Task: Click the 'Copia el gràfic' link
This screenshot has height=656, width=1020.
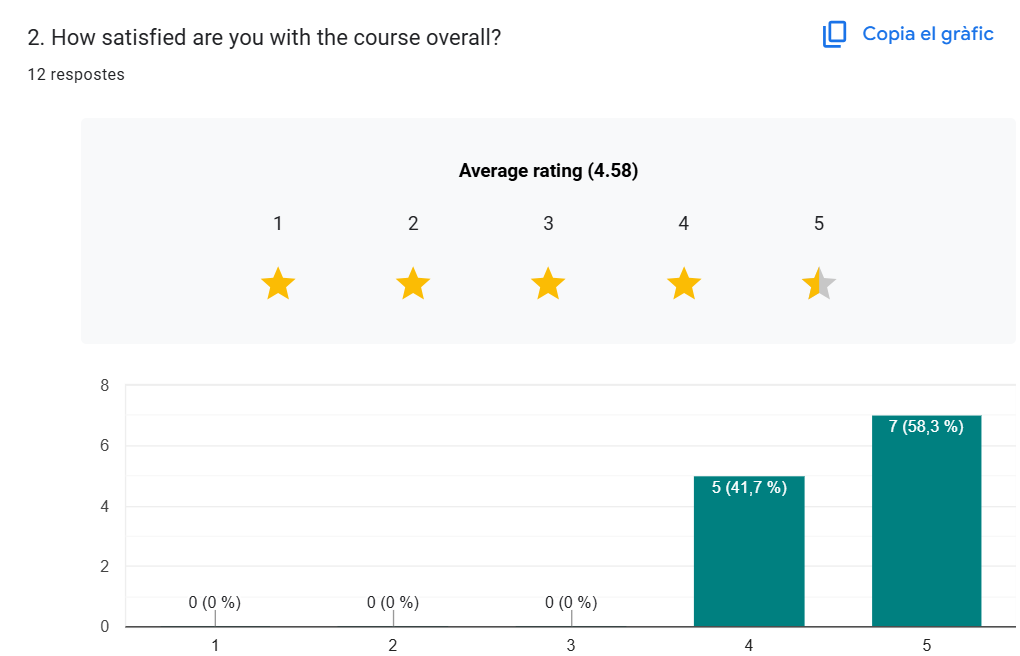Action: (x=927, y=34)
